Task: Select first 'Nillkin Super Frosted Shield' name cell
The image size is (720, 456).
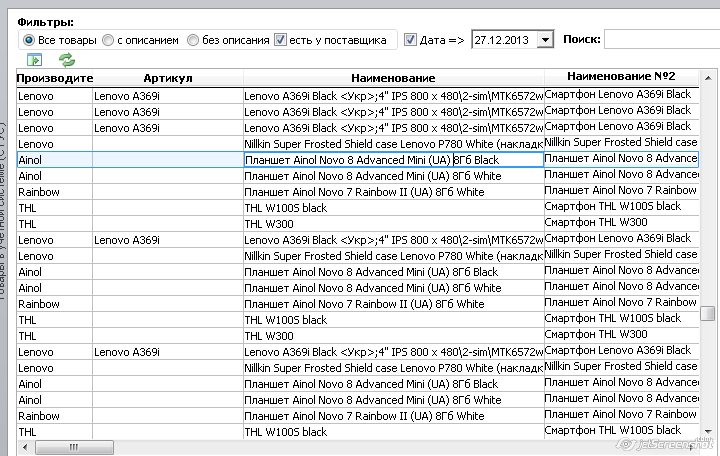Action: pos(394,144)
